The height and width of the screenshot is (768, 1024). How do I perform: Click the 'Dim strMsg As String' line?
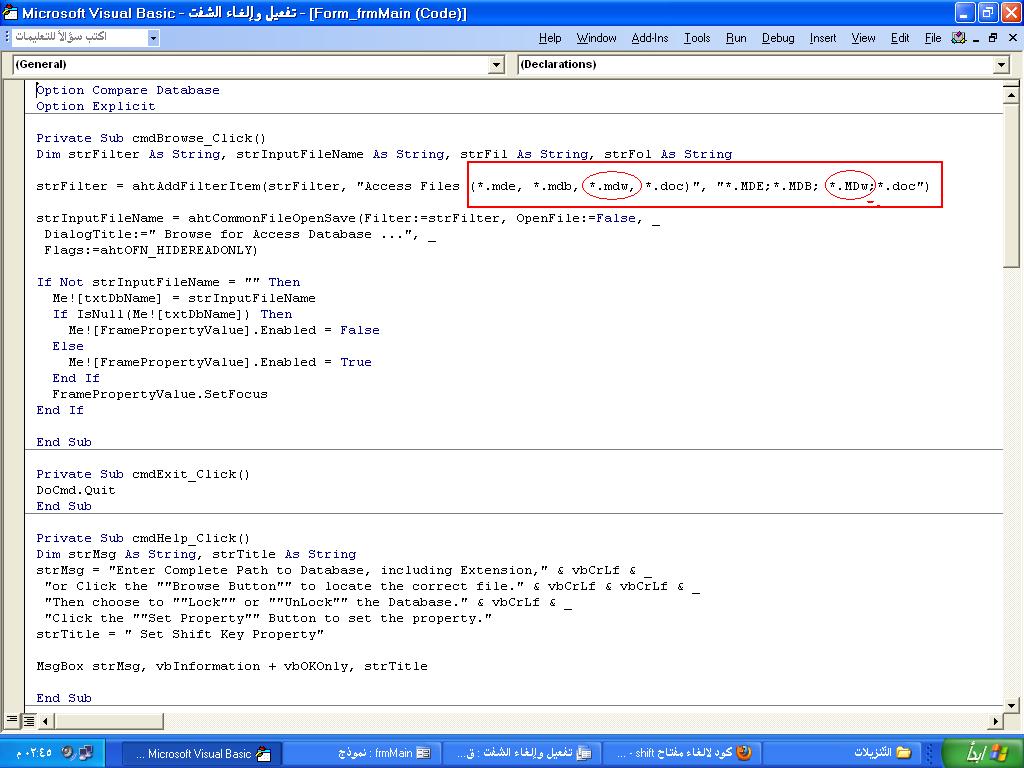tap(197, 554)
